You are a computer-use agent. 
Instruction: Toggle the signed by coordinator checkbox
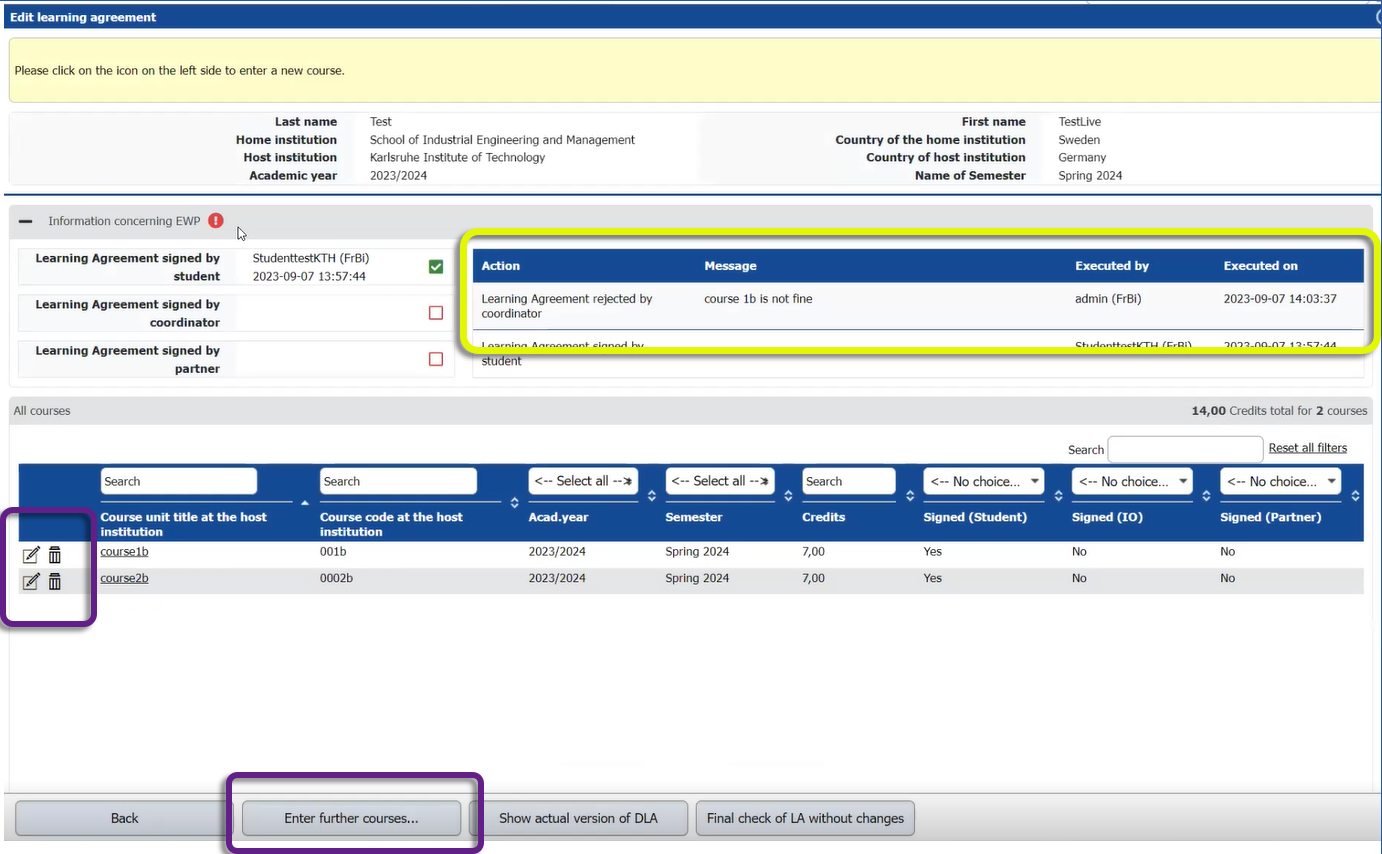click(x=435, y=313)
